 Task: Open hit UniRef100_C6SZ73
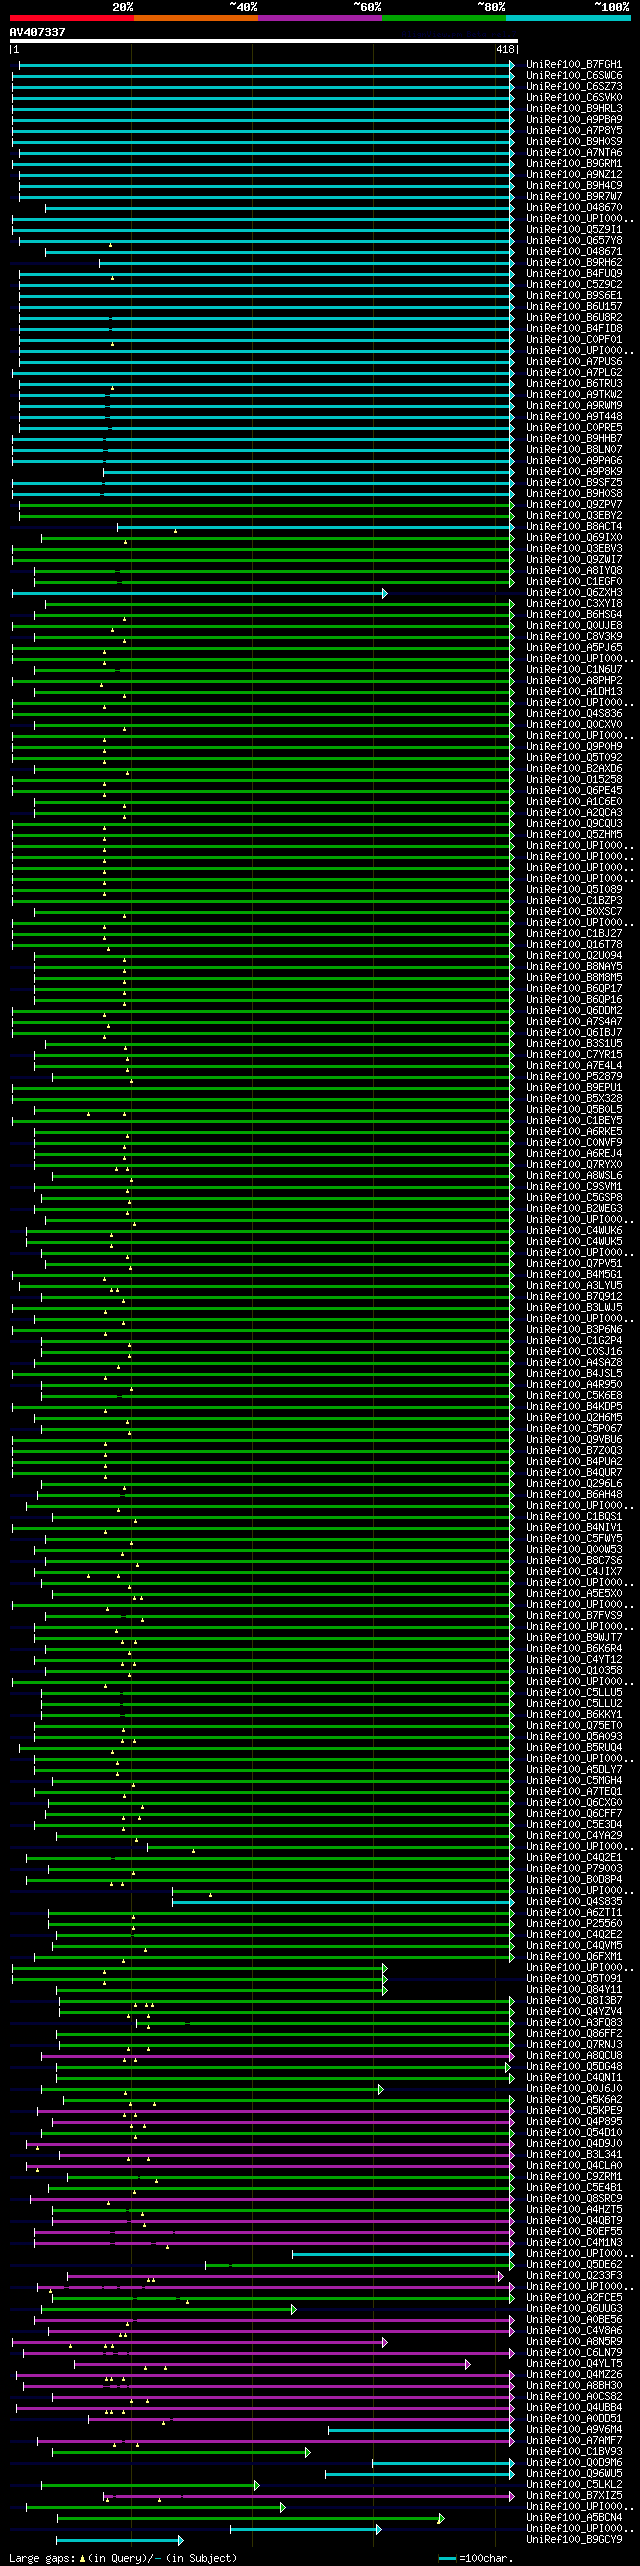[x=574, y=87]
